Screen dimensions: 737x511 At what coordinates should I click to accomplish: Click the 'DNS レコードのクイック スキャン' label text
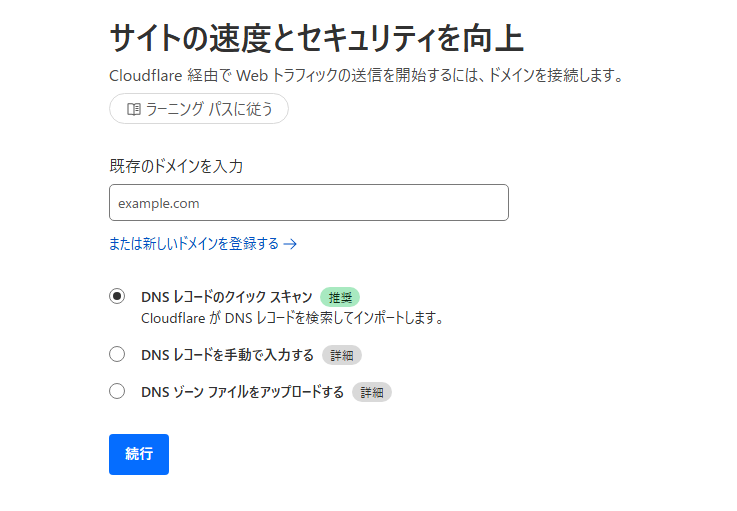point(227,296)
